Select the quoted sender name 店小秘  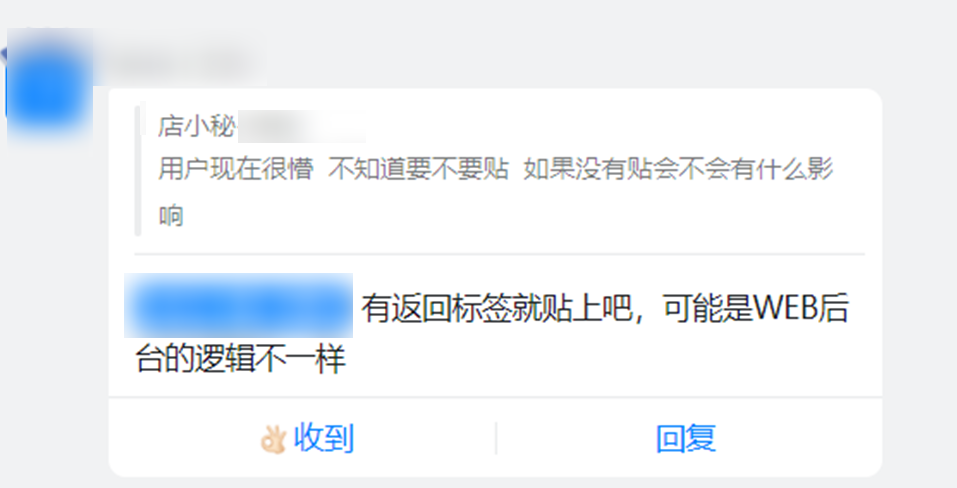point(197,126)
